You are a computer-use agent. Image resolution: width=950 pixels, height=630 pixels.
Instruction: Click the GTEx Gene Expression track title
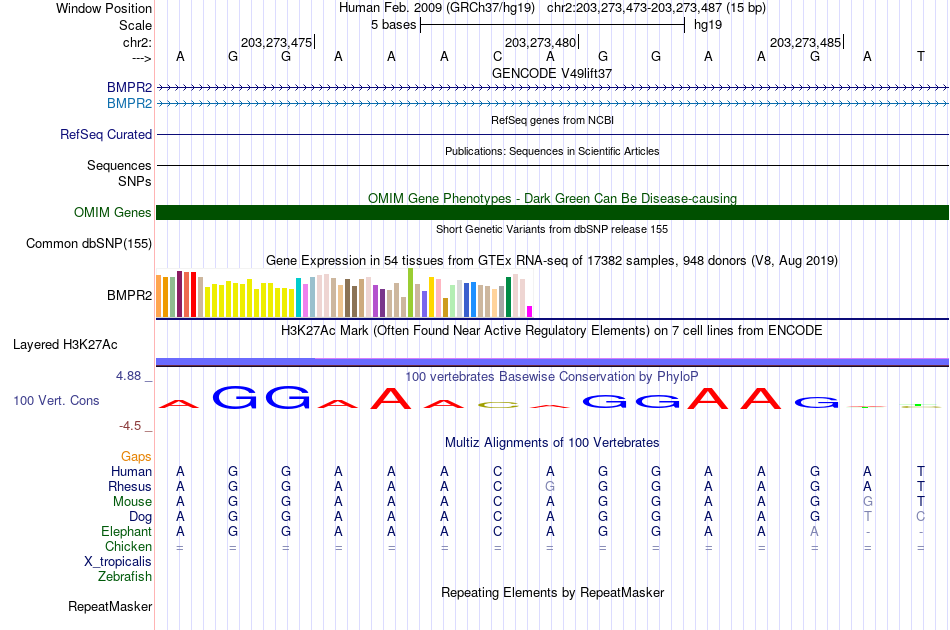(x=552, y=260)
